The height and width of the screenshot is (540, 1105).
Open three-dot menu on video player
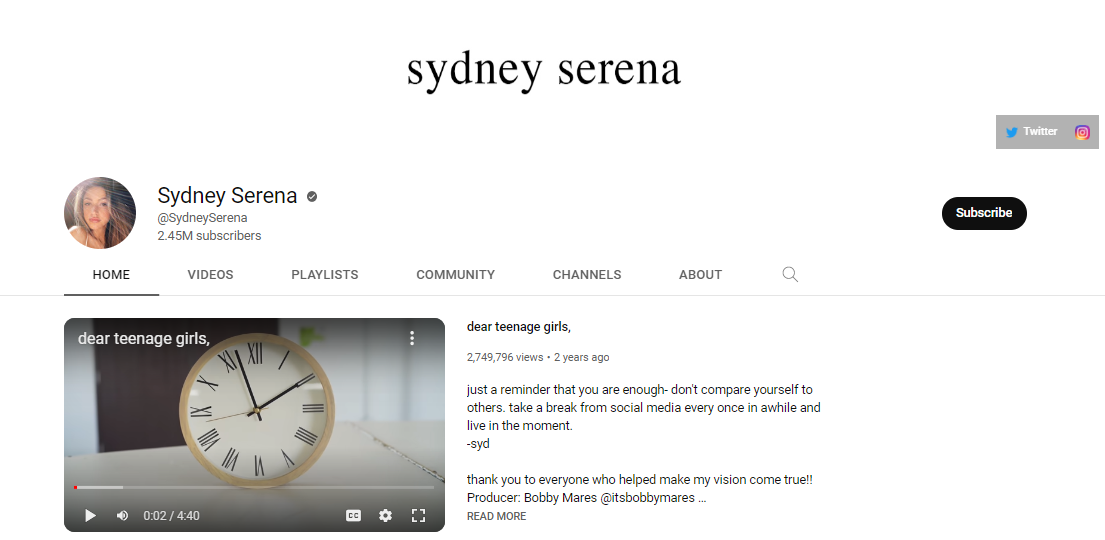click(412, 338)
